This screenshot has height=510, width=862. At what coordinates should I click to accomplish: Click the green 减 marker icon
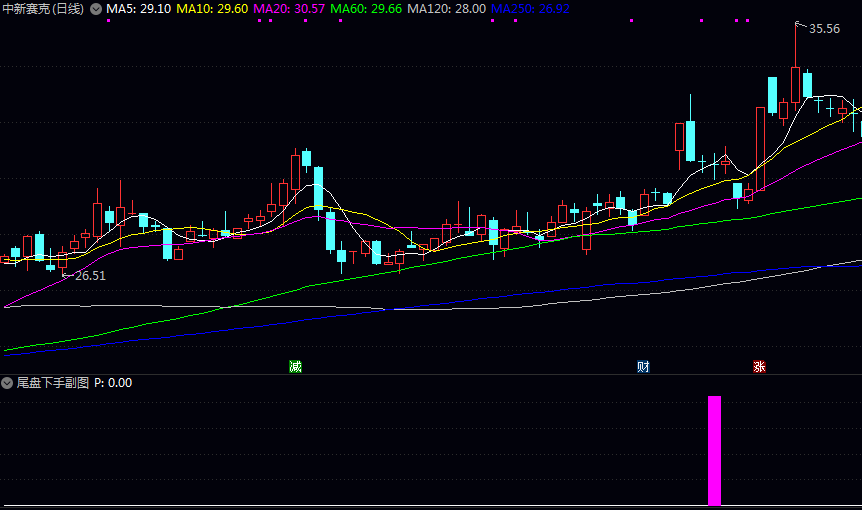[x=295, y=367]
